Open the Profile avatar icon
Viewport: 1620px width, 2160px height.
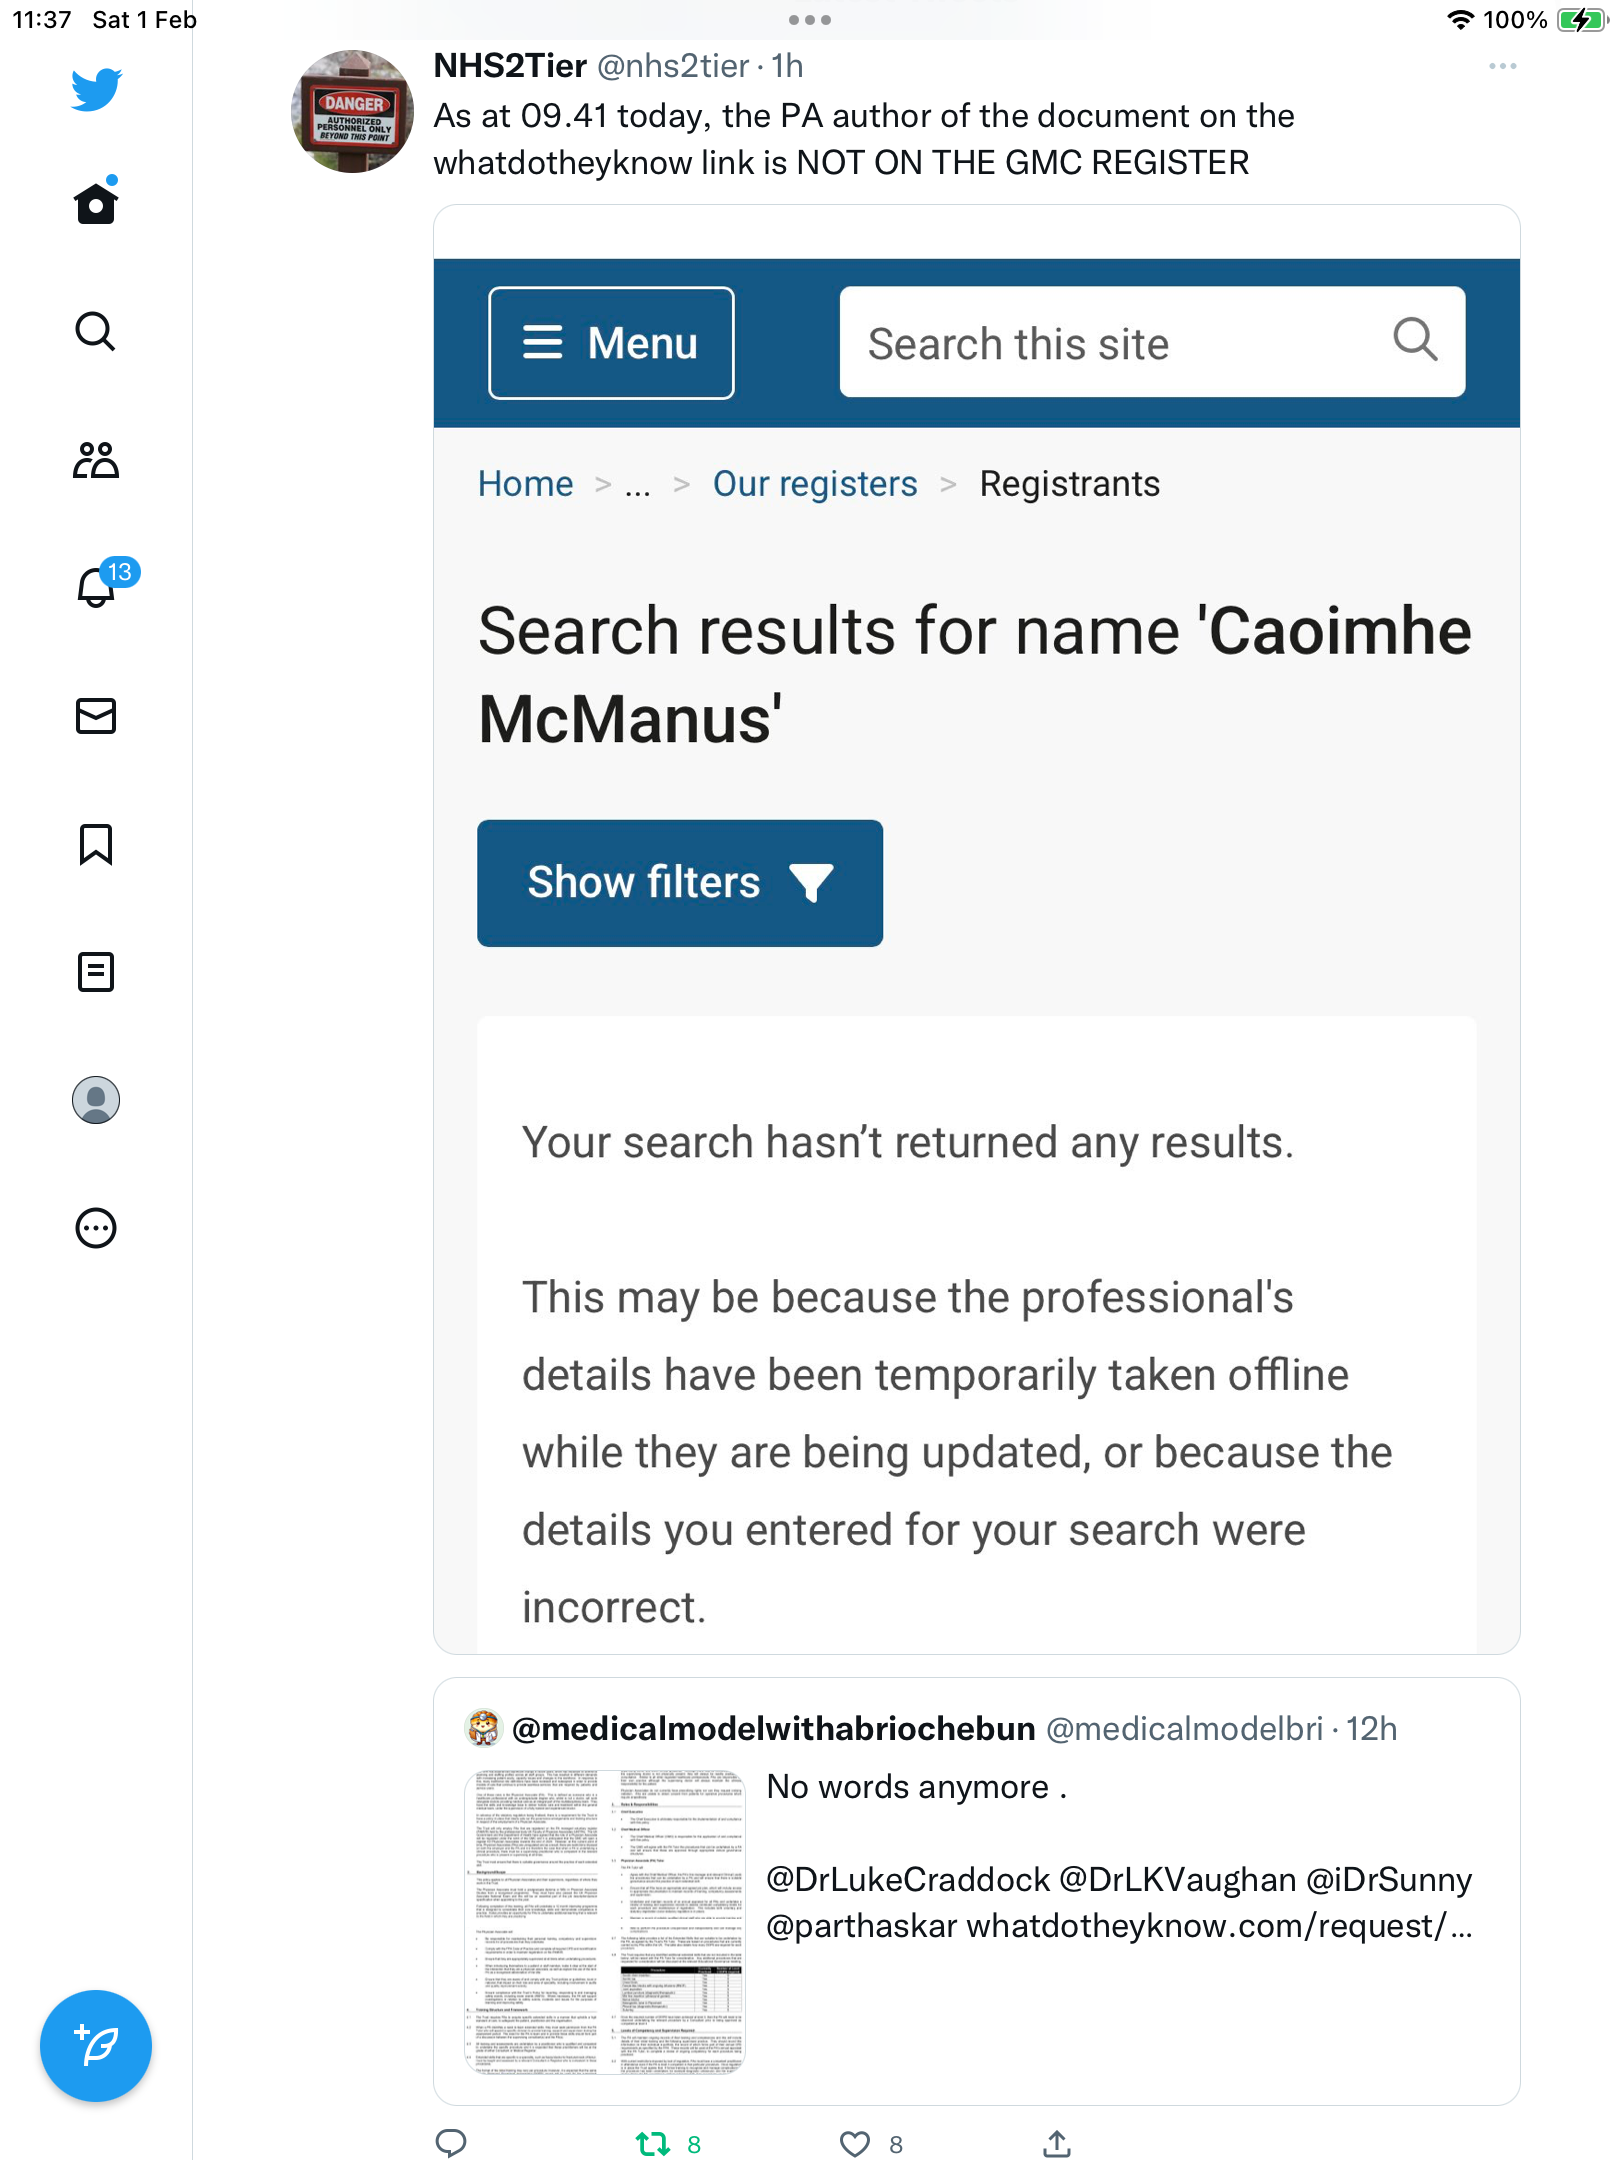point(96,1100)
